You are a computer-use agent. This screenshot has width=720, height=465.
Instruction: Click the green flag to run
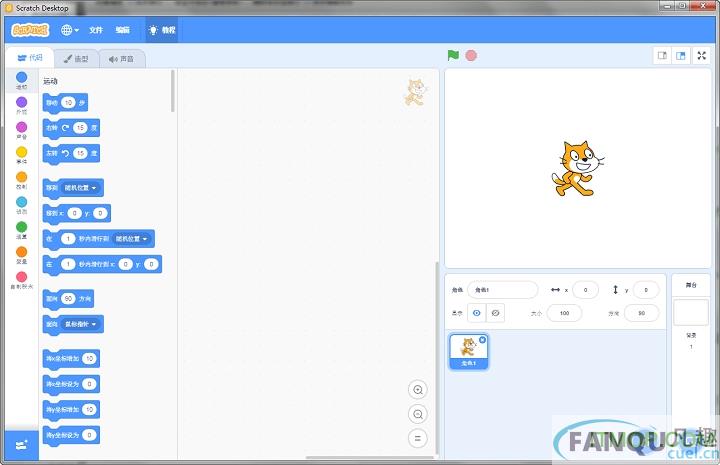(x=453, y=56)
